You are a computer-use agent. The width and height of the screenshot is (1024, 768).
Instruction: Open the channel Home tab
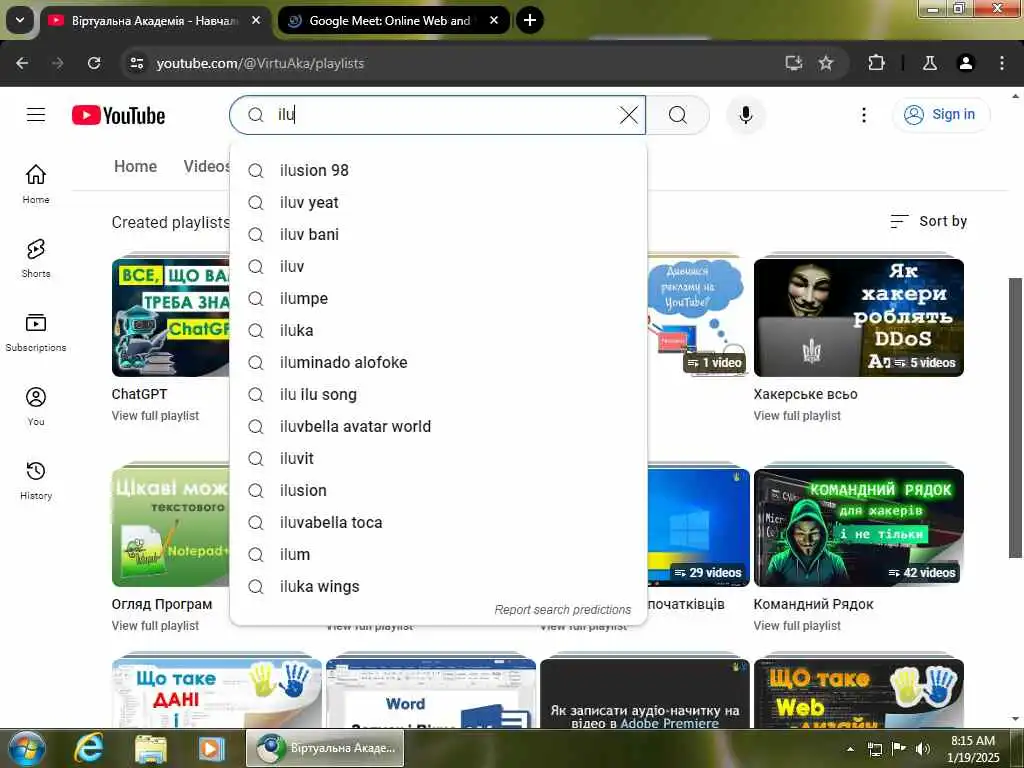pyautogui.click(x=135, y=167)
